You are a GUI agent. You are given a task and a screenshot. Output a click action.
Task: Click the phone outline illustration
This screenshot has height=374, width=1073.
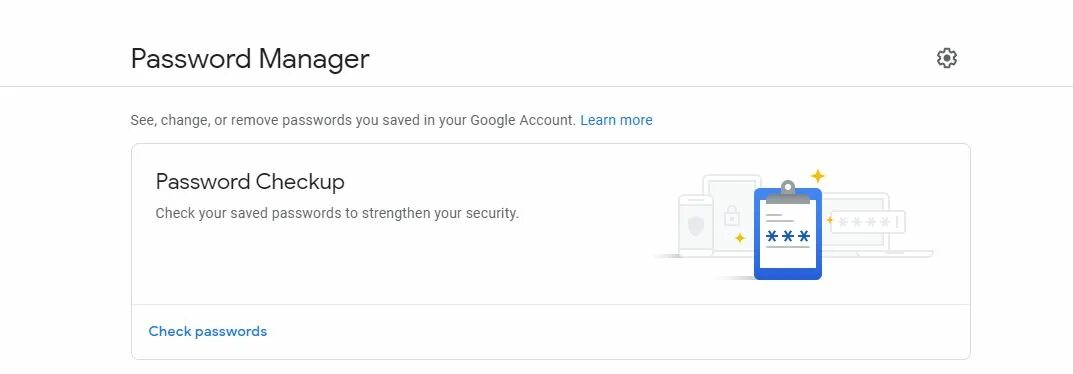coord(695,226)
